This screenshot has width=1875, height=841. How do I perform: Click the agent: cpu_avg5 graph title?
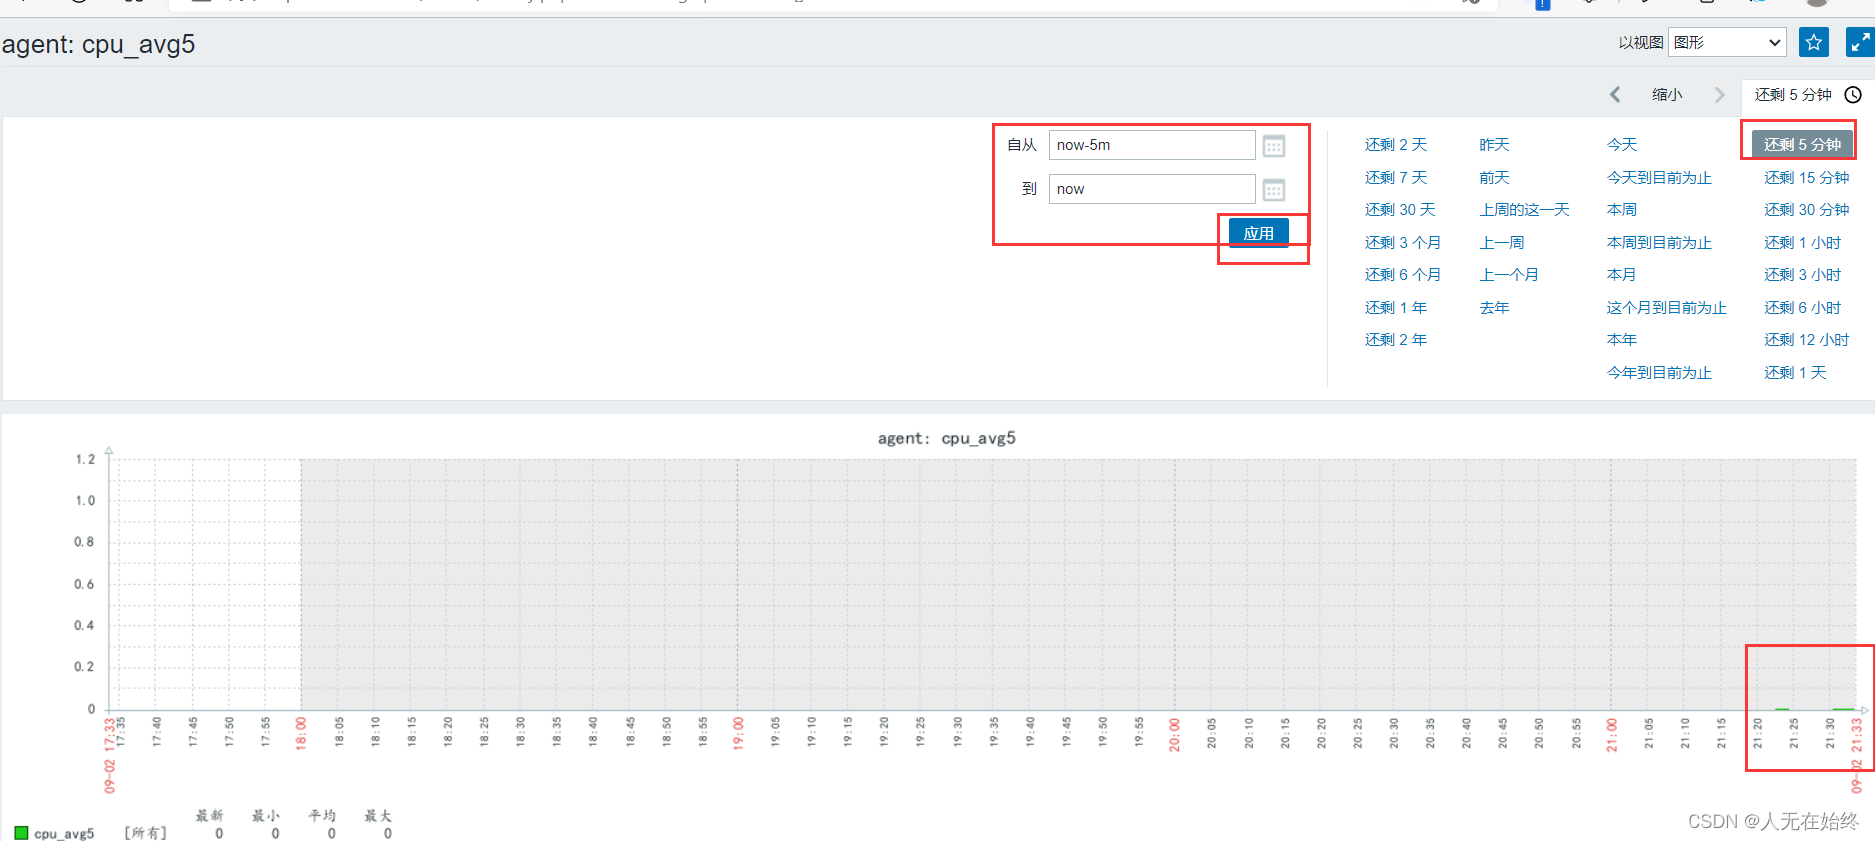(x=946, y=438)
